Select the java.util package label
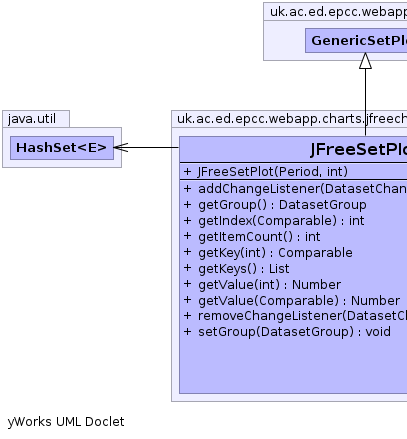Screen dimensions: 407x439 pos(32,119)
